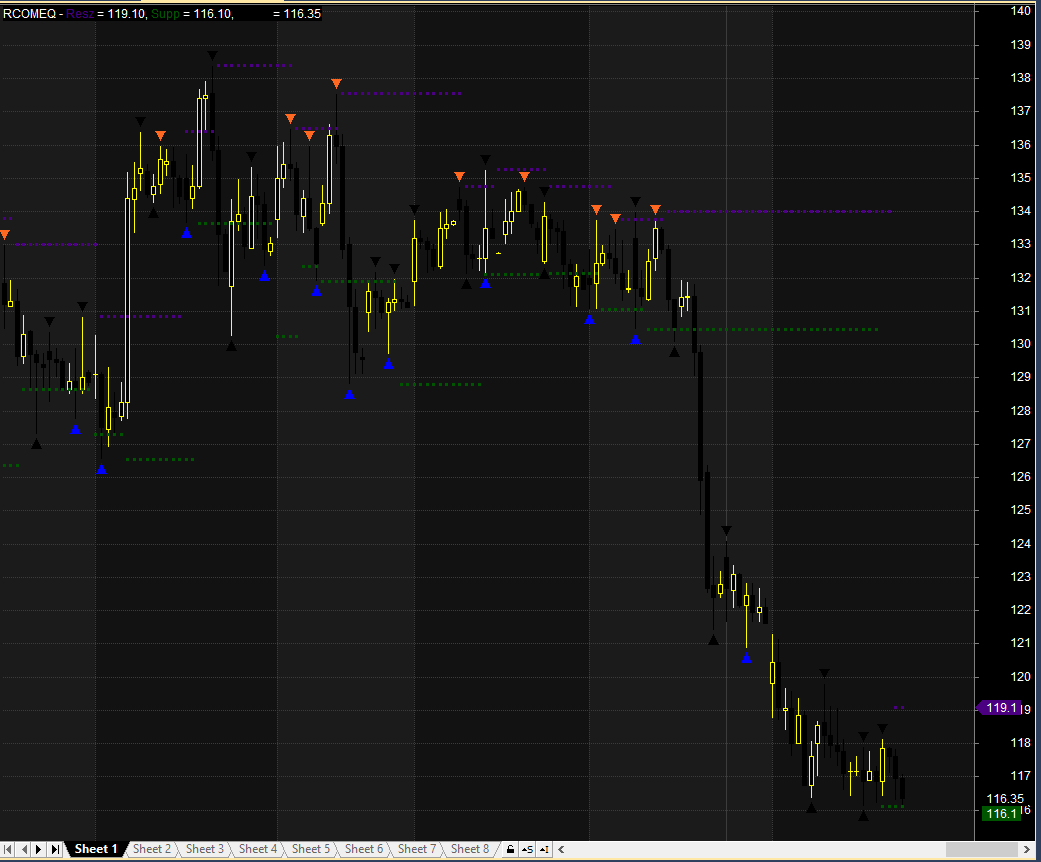Screen dimensions: 1041x862
Task: Click the green 116.1 support price tag
Action: [x=1001, y=814]
